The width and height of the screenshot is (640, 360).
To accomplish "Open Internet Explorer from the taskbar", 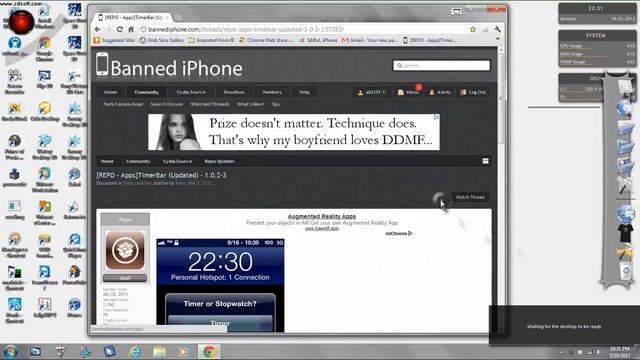I will point(134,351).
